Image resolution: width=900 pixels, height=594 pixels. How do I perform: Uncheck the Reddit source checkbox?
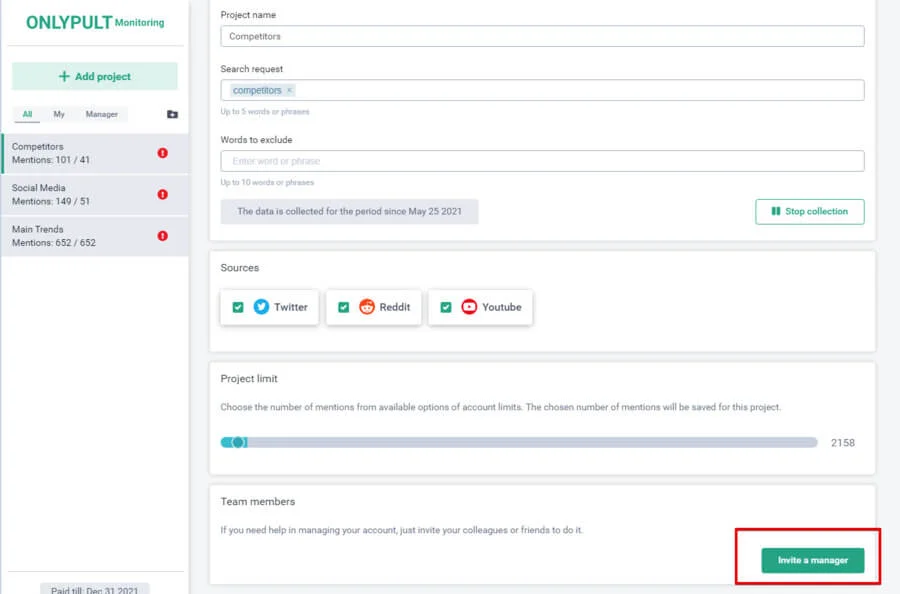tap(343, 307)
